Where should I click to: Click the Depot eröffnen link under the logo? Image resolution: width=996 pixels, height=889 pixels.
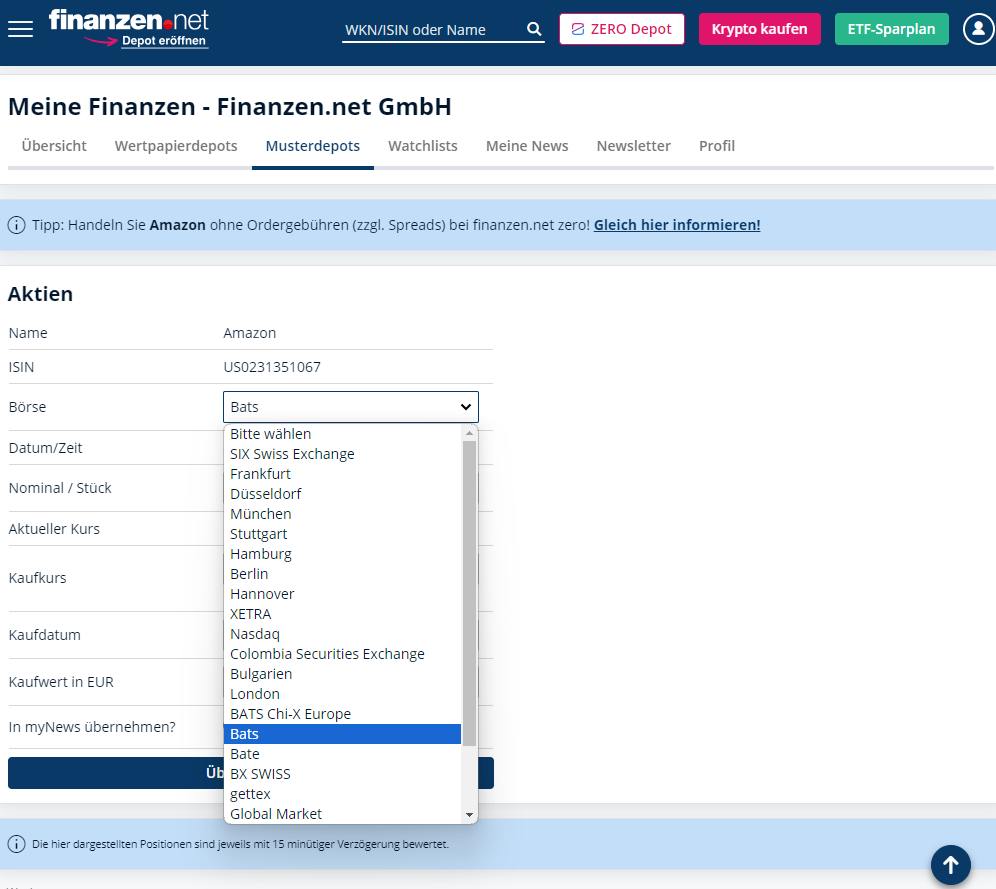tap(164, 41)
